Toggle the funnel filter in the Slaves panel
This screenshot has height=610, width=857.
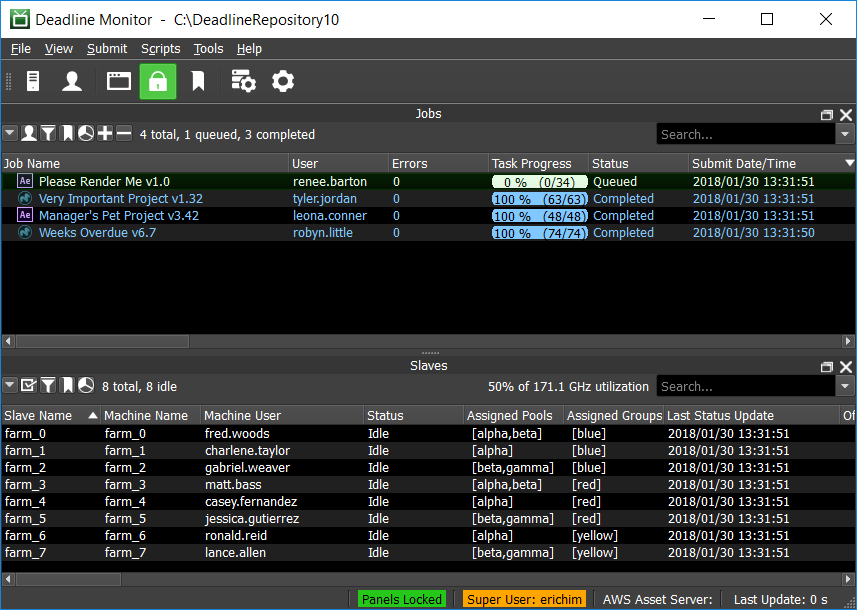(x=48, y=385)
